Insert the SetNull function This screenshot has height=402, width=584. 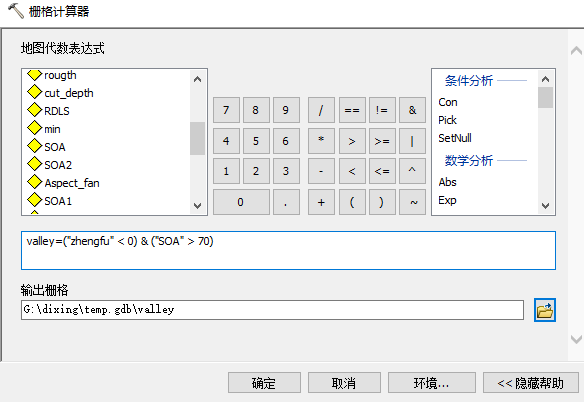coord(455,138)
